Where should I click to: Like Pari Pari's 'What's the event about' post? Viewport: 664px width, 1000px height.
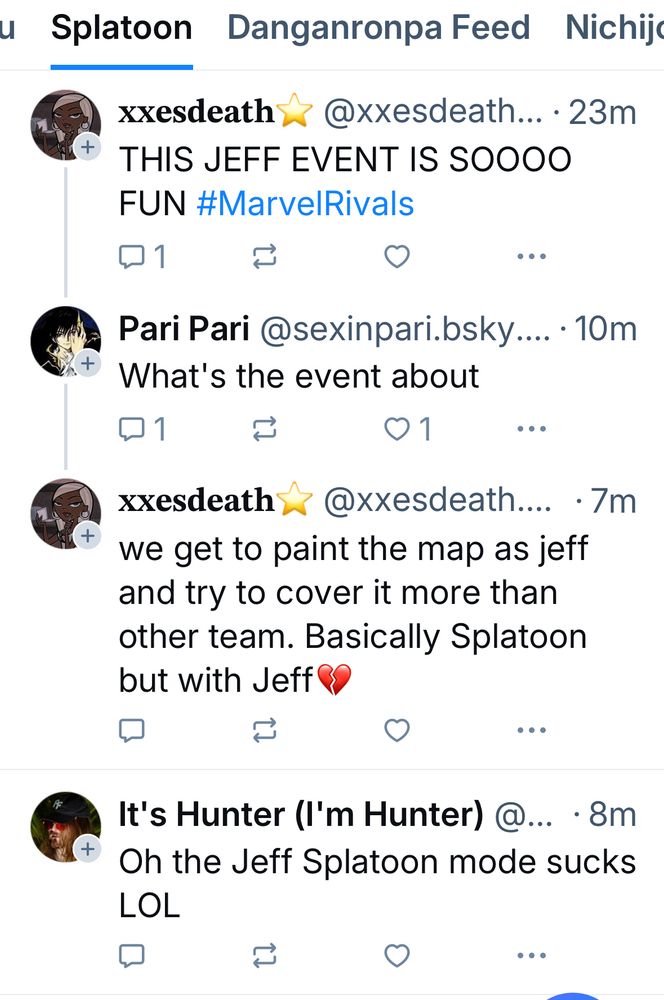coord(397,429)
